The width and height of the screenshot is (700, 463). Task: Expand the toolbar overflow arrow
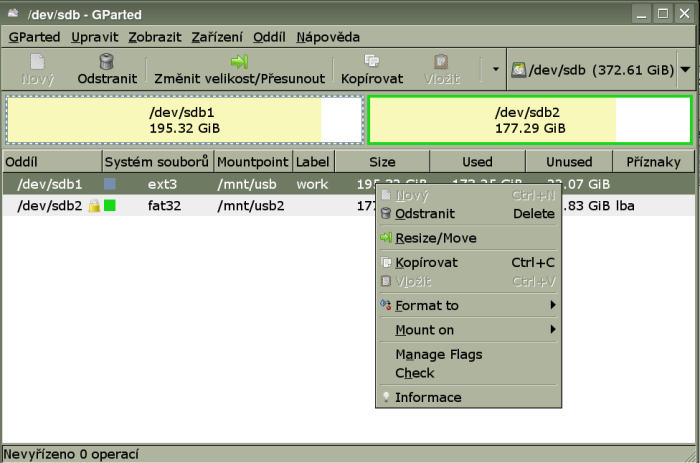tap(494, 70)
